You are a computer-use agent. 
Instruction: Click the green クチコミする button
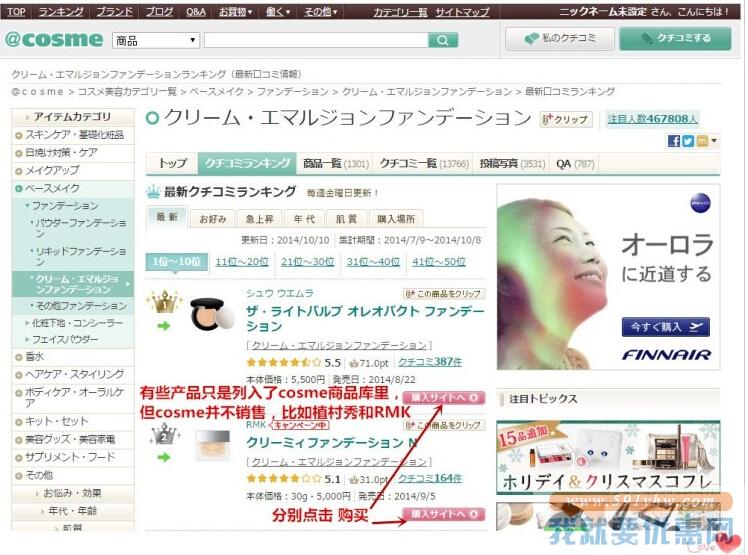point(675,38)
